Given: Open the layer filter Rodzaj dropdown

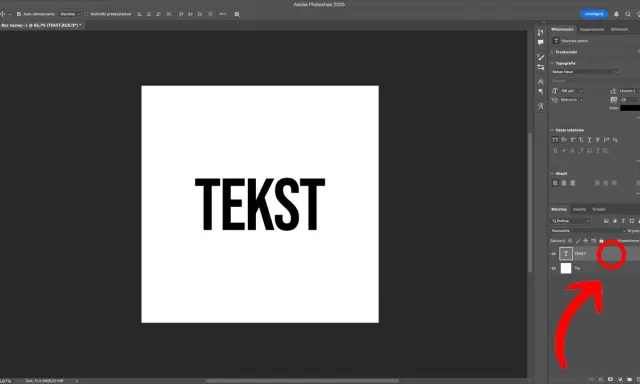Looking at the screenshot, I should (x=571, y=221).
